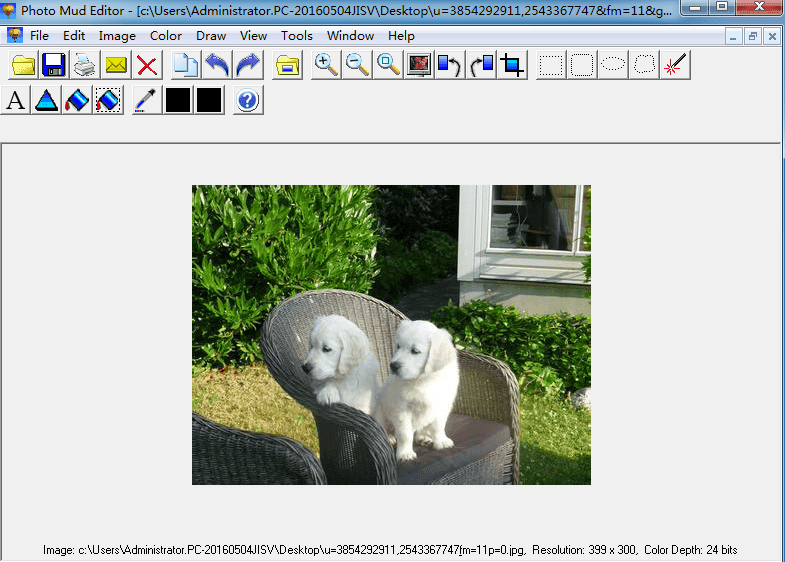
Task: Send the image by email envelope icon
Action: tap(116, 66)
